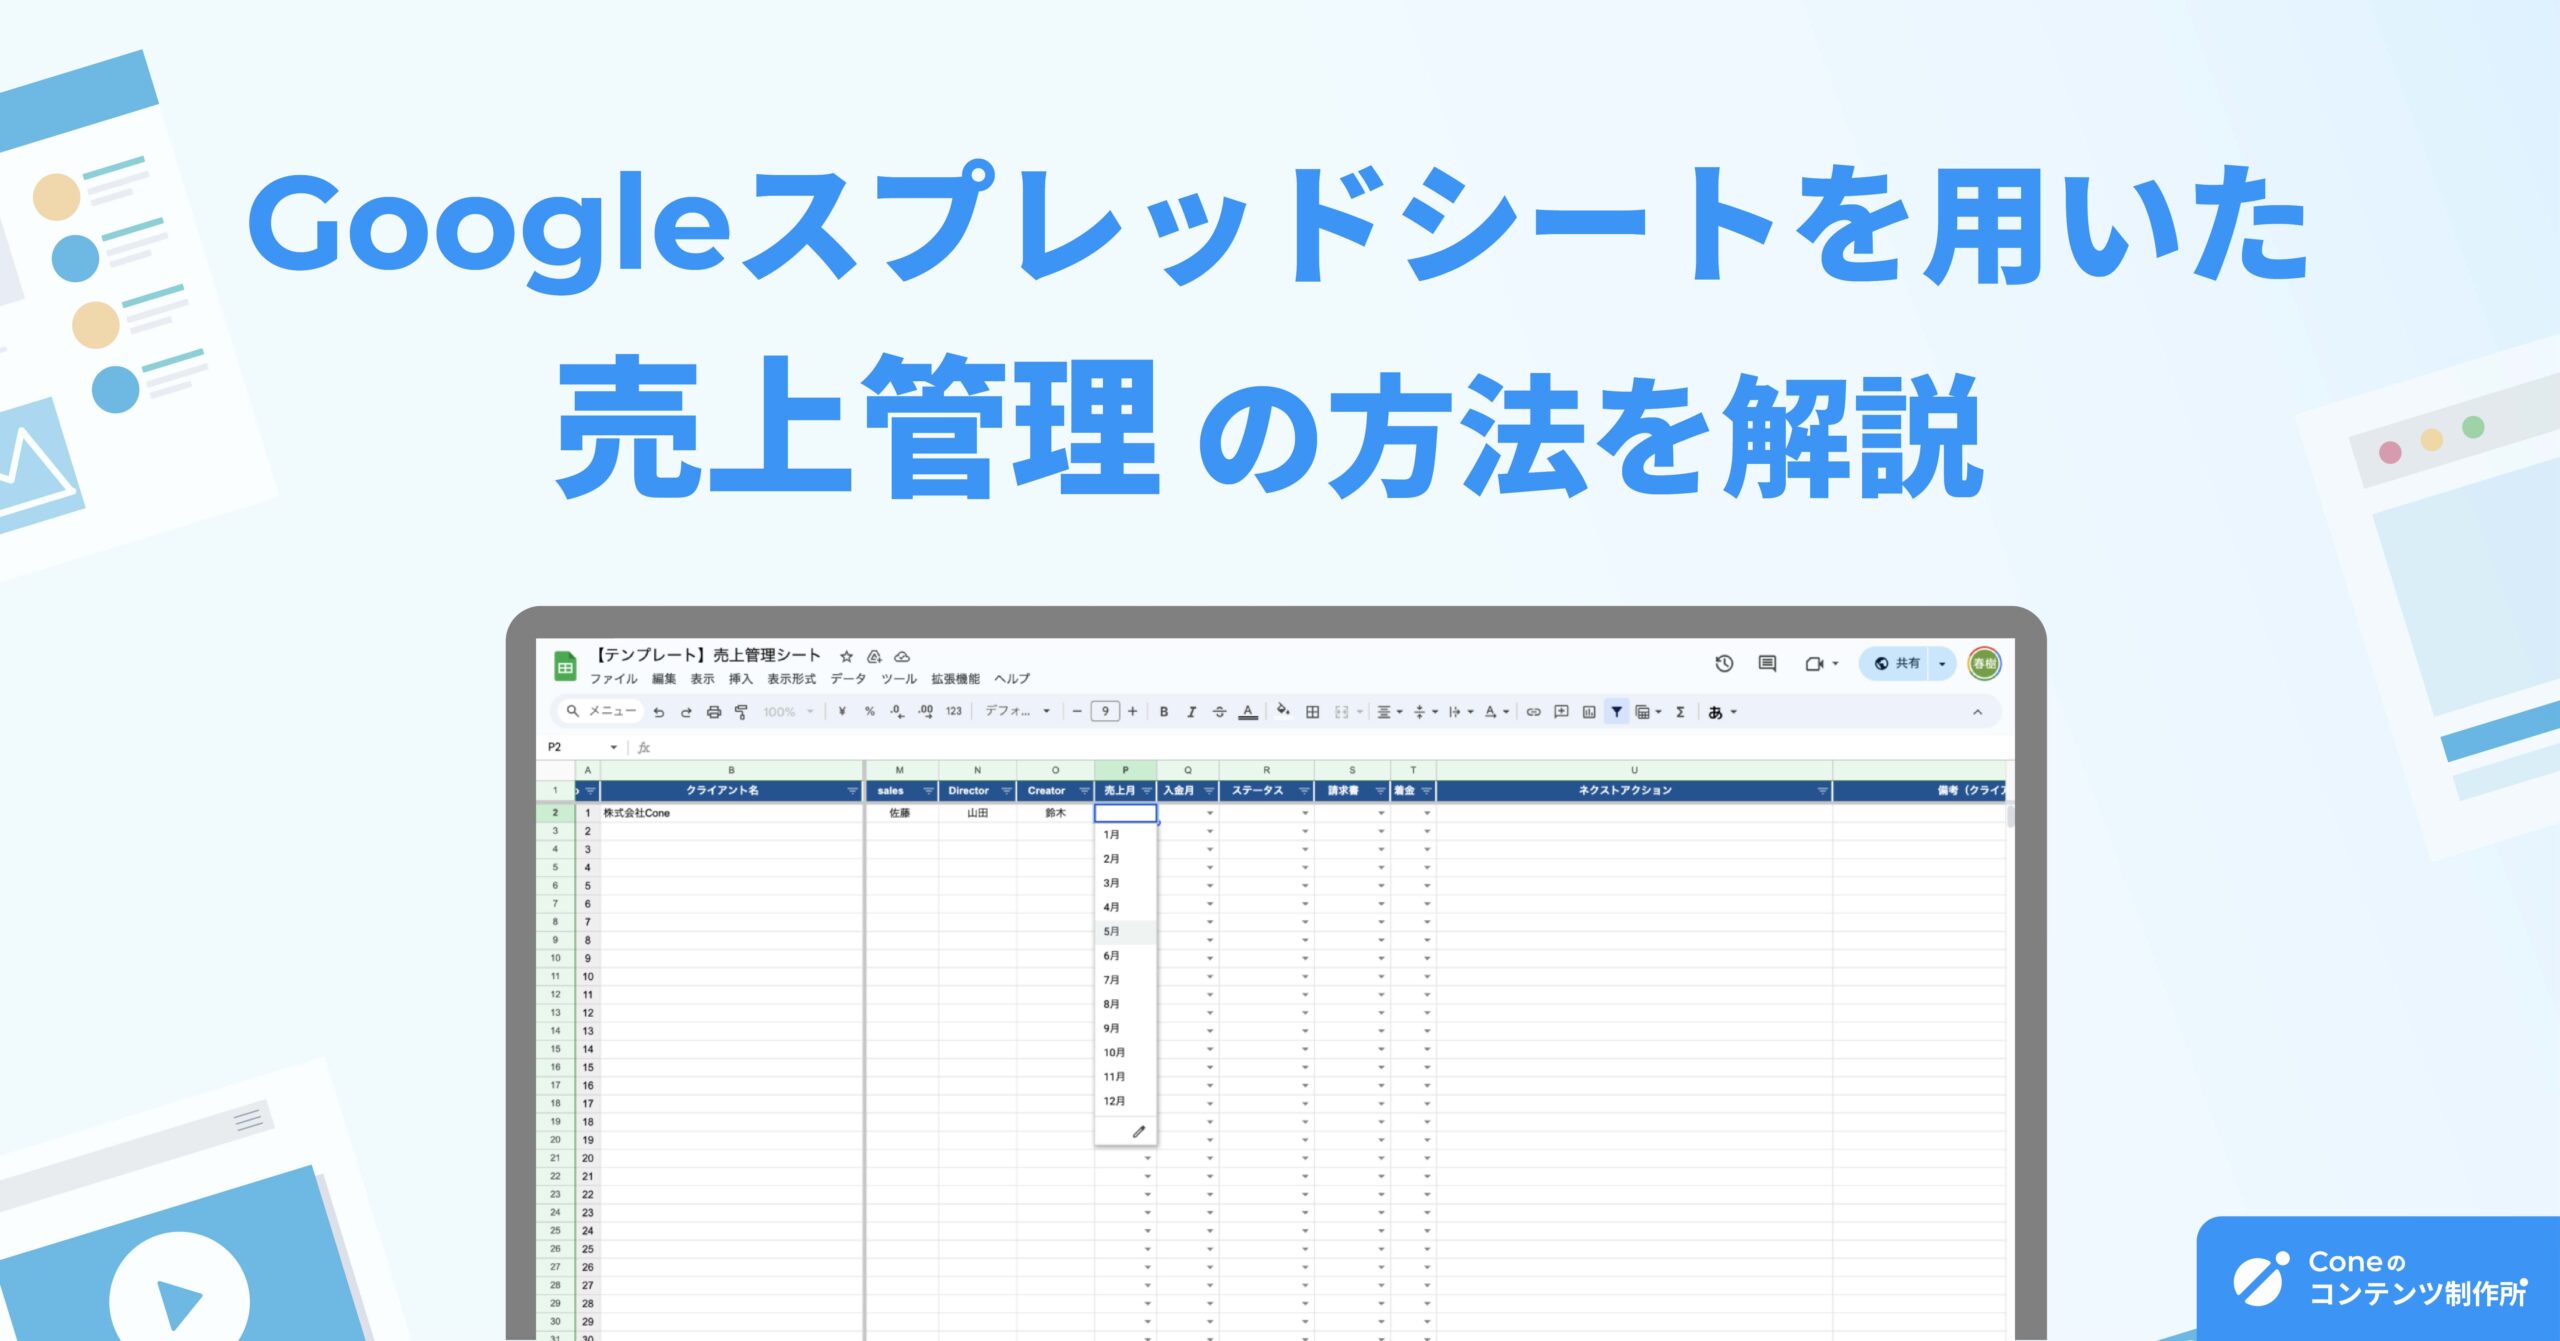The image size is (2560, 1341).
Task: Click the font size 9 field
Action: point(1105,712)
